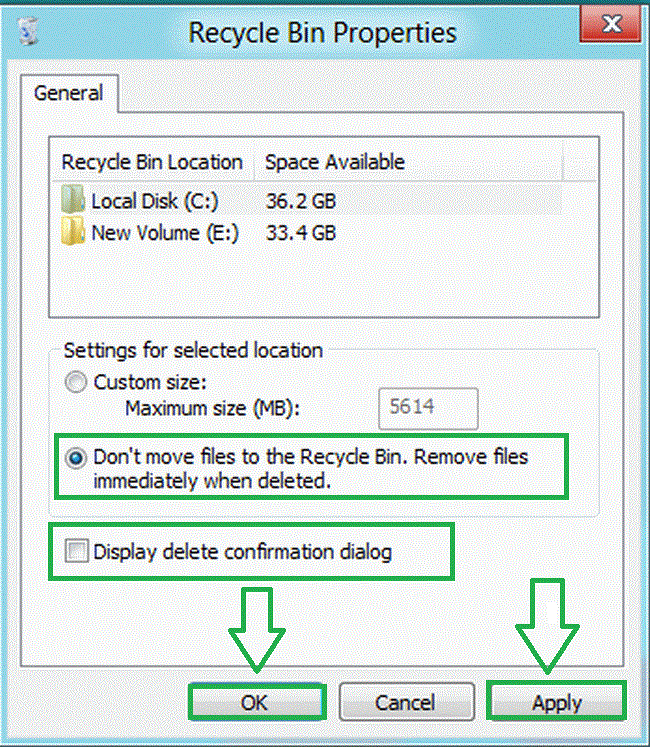The image size is (650, 747).
Task: Select Don't move files to Recycle Bin option
Action: coord(76,458)
